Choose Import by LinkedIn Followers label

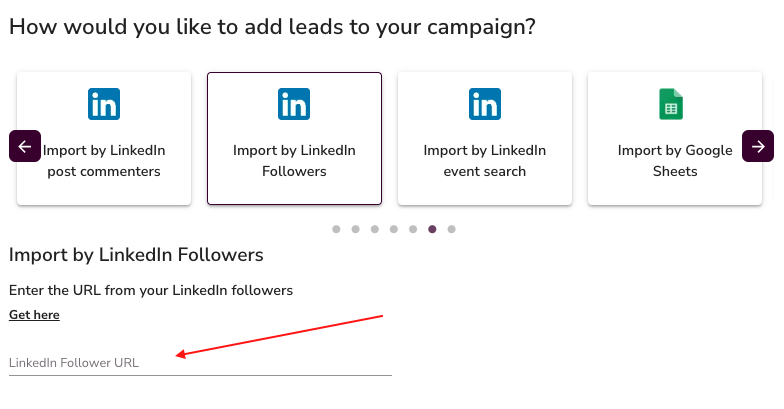click(x=294, y=161)
